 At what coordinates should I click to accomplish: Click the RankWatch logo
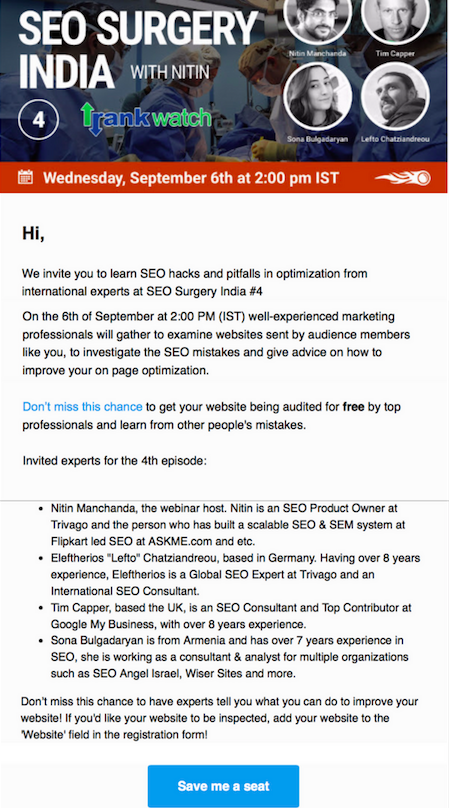147,119
